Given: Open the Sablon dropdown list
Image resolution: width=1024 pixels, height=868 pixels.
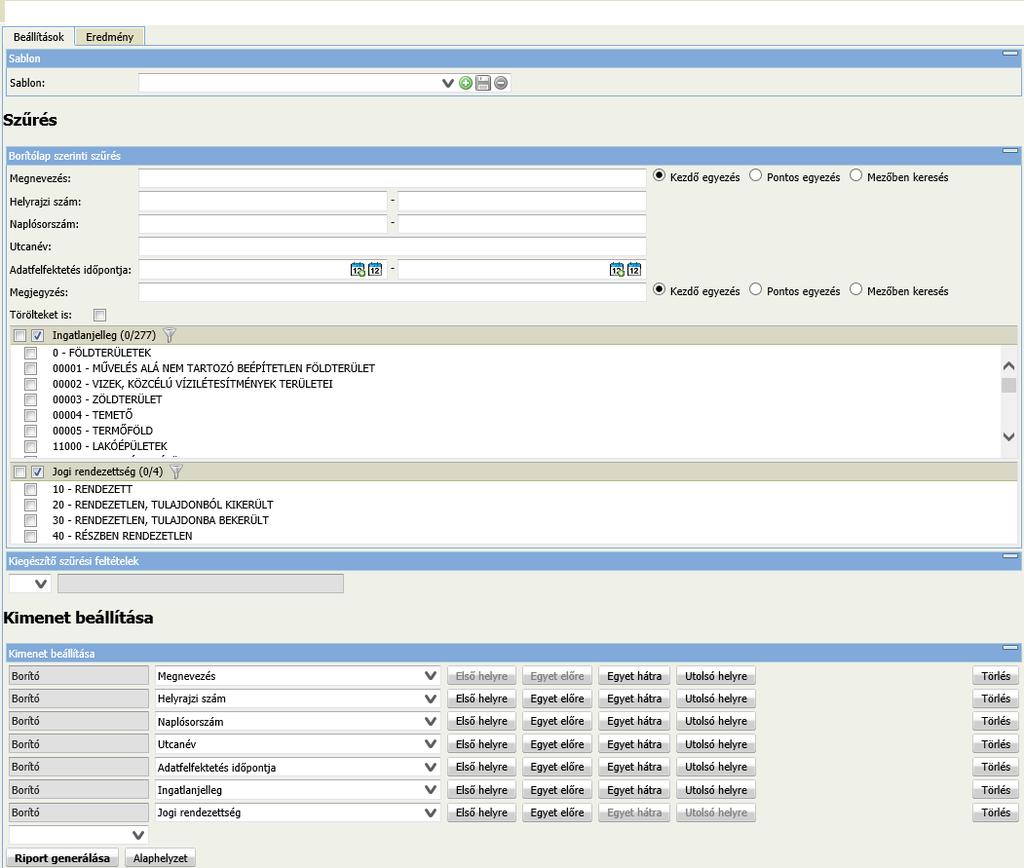Looking at the screenshot, I should click(x=447, y=83).
